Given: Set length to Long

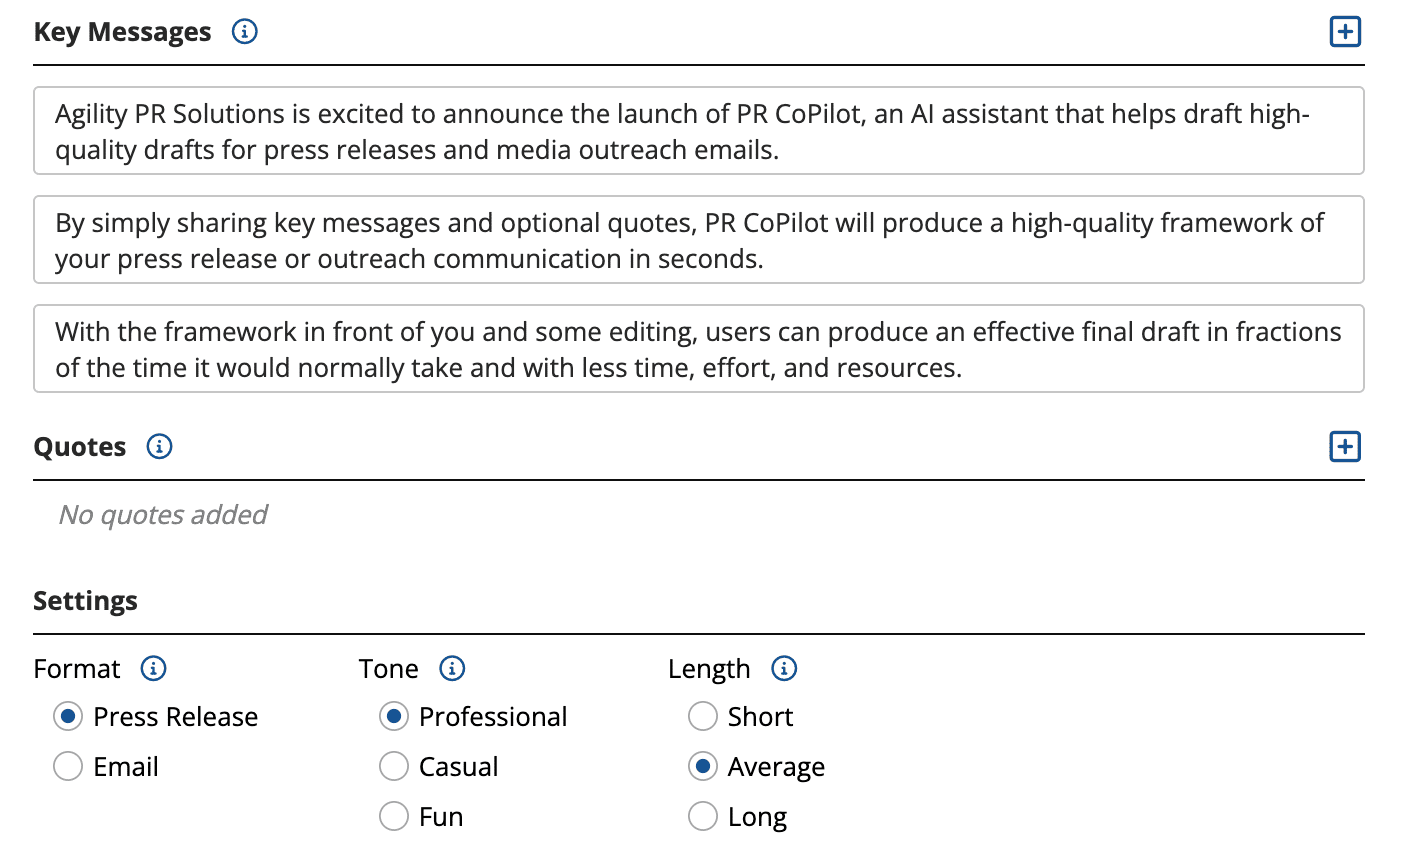Looking at the screenshot, I should coord(703,816).
